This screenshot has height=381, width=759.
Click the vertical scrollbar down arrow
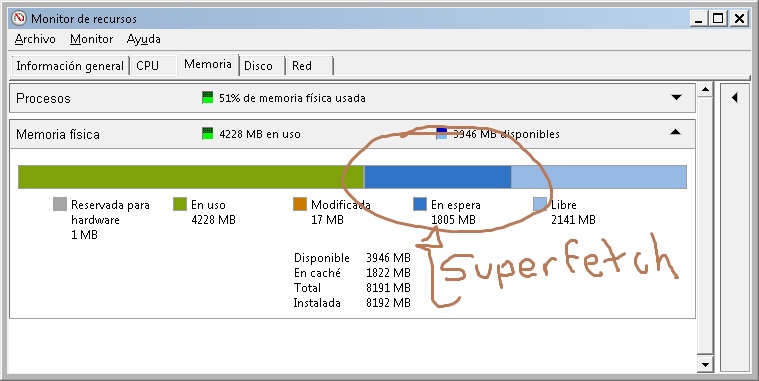[x=705, y=365]
